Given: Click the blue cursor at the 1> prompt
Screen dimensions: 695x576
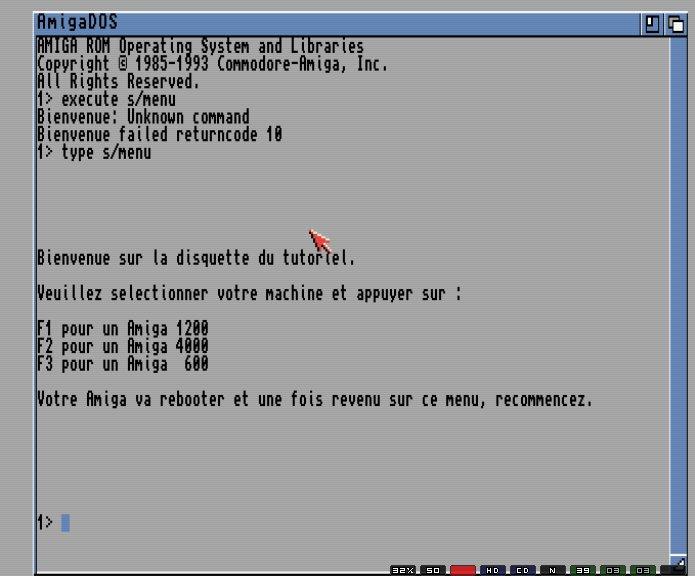Looking at the screenshot, I should coord(65,523).
